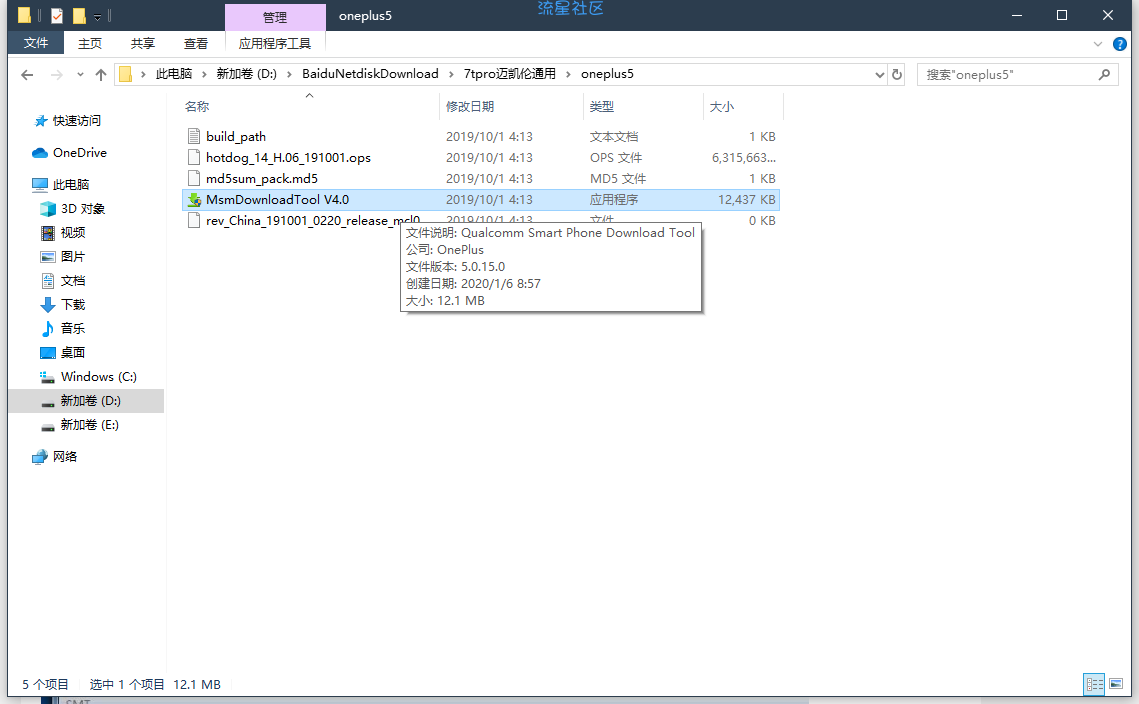Screen dimensions: 1139x704
Task: Open 新加卷 (E:) drive in sidebar
Action: (x=89, y=424)
